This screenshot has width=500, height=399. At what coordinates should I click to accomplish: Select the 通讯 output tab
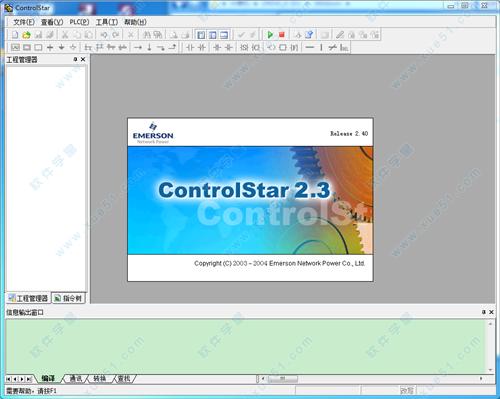[76, 379]
